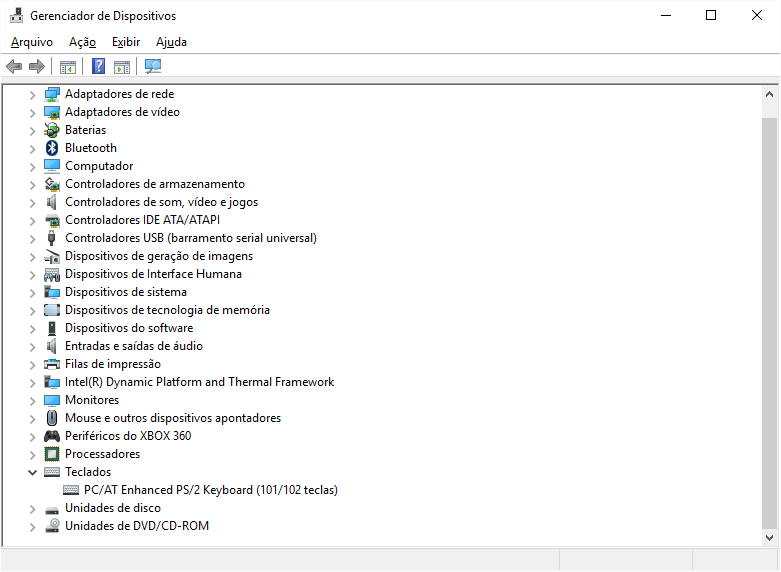Maximize the Gerenciador de Dispositivos window
This screenshot has height=572, width=781.
pyautogui.click(x=711, y=15)
